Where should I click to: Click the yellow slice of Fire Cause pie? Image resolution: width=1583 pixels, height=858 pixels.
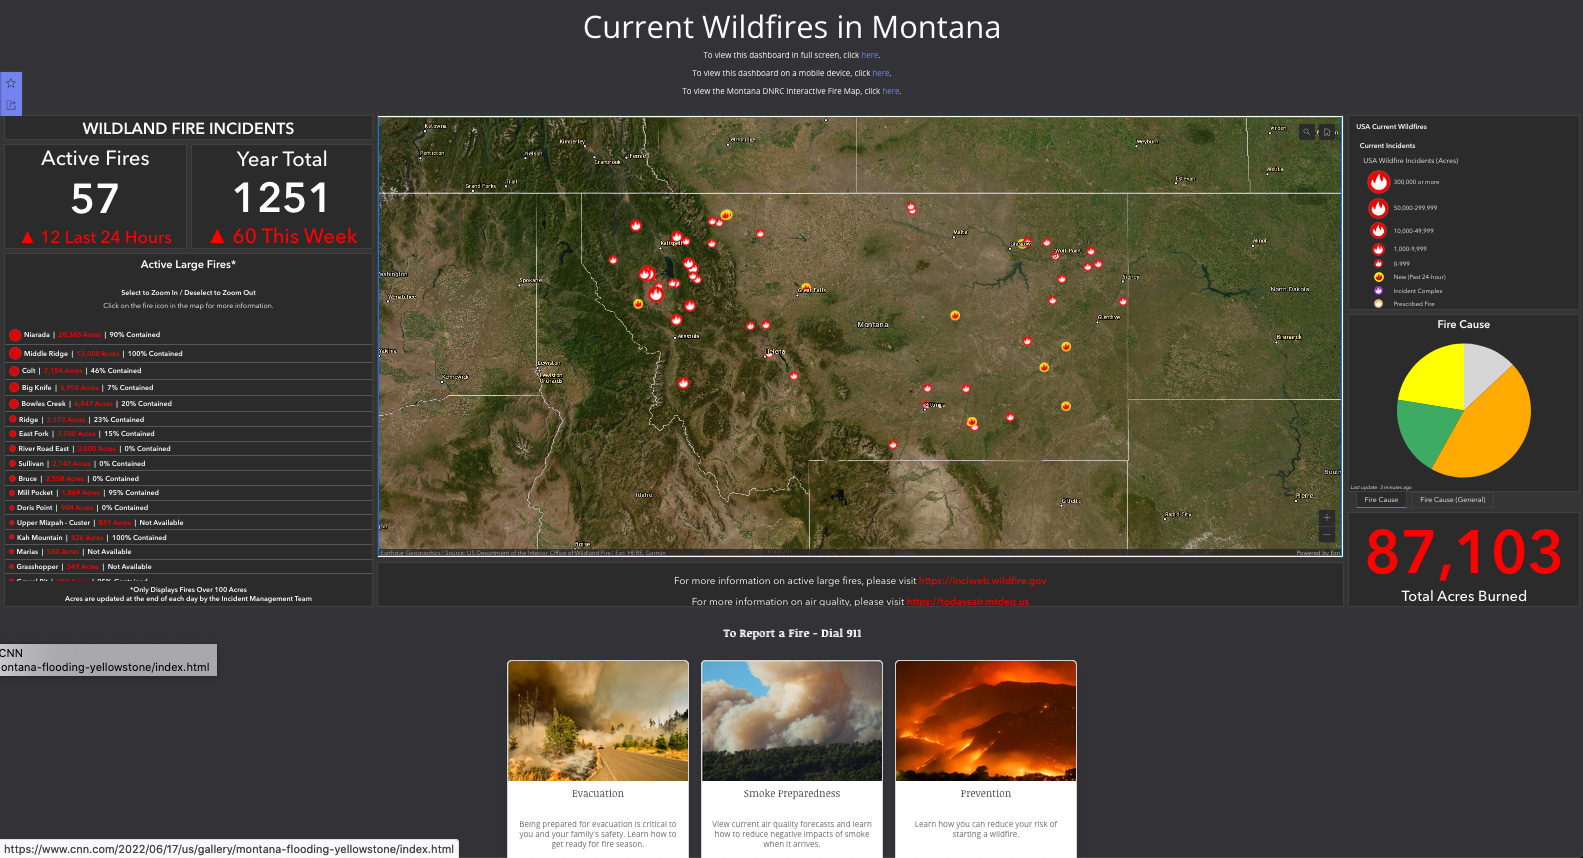[1432, 378]
